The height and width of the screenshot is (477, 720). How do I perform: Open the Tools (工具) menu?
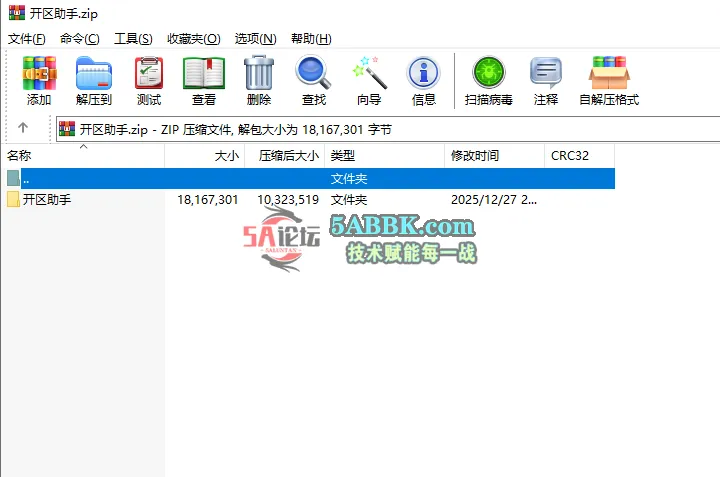coord(133,38)
